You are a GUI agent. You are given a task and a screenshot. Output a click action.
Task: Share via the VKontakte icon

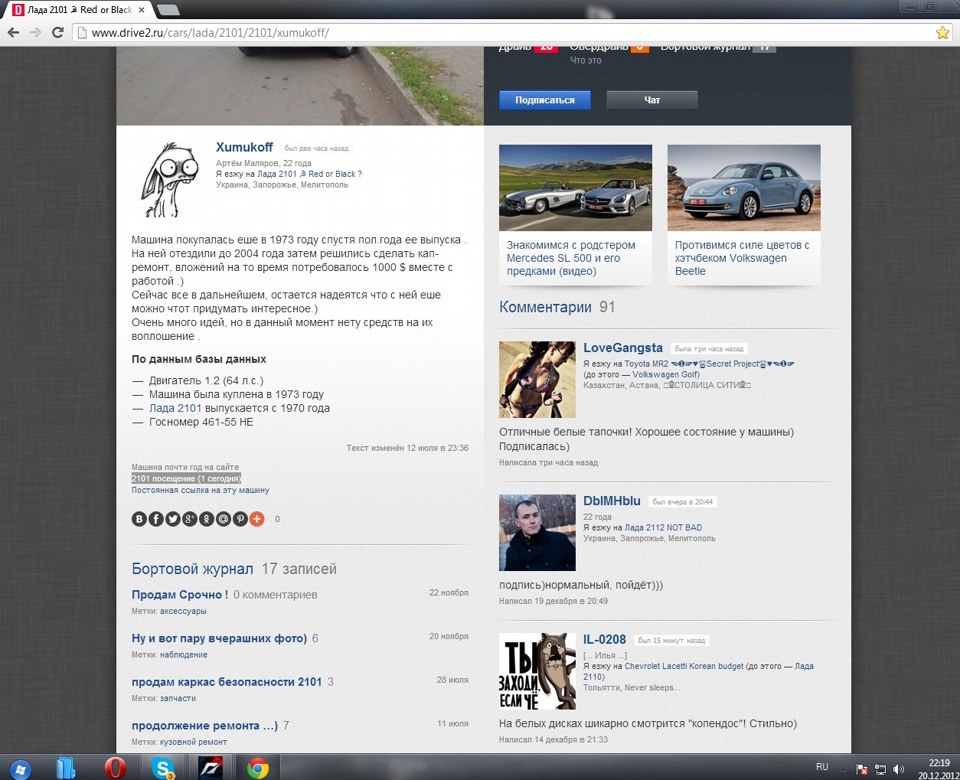point(139,519)
